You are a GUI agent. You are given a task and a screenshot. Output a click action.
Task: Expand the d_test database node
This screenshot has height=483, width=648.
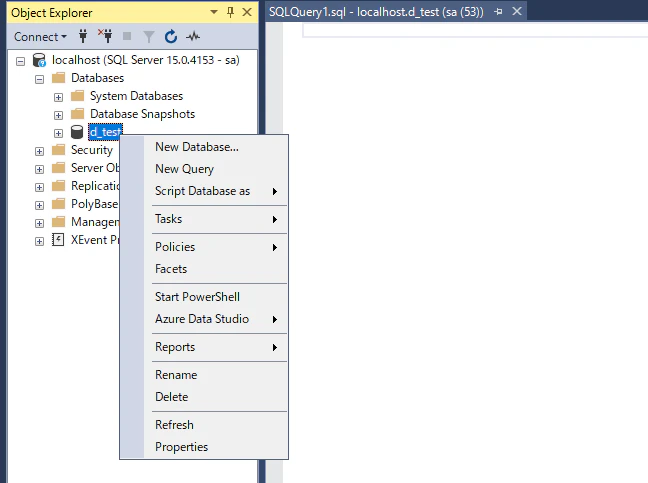point(58,133)
